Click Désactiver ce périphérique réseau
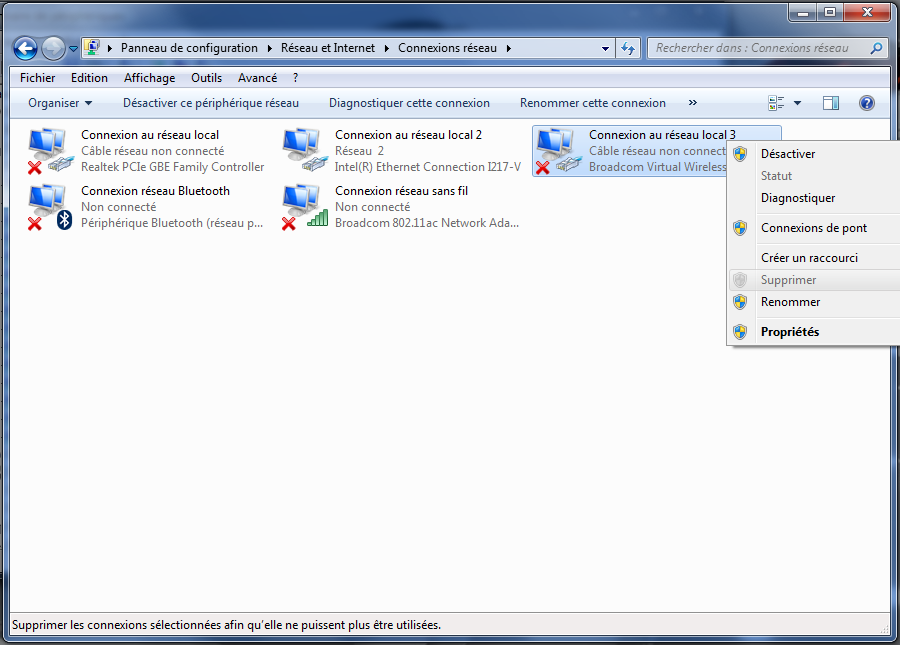Image resolution: width=900 pixels, height=645 pixels. coord(211,103)
